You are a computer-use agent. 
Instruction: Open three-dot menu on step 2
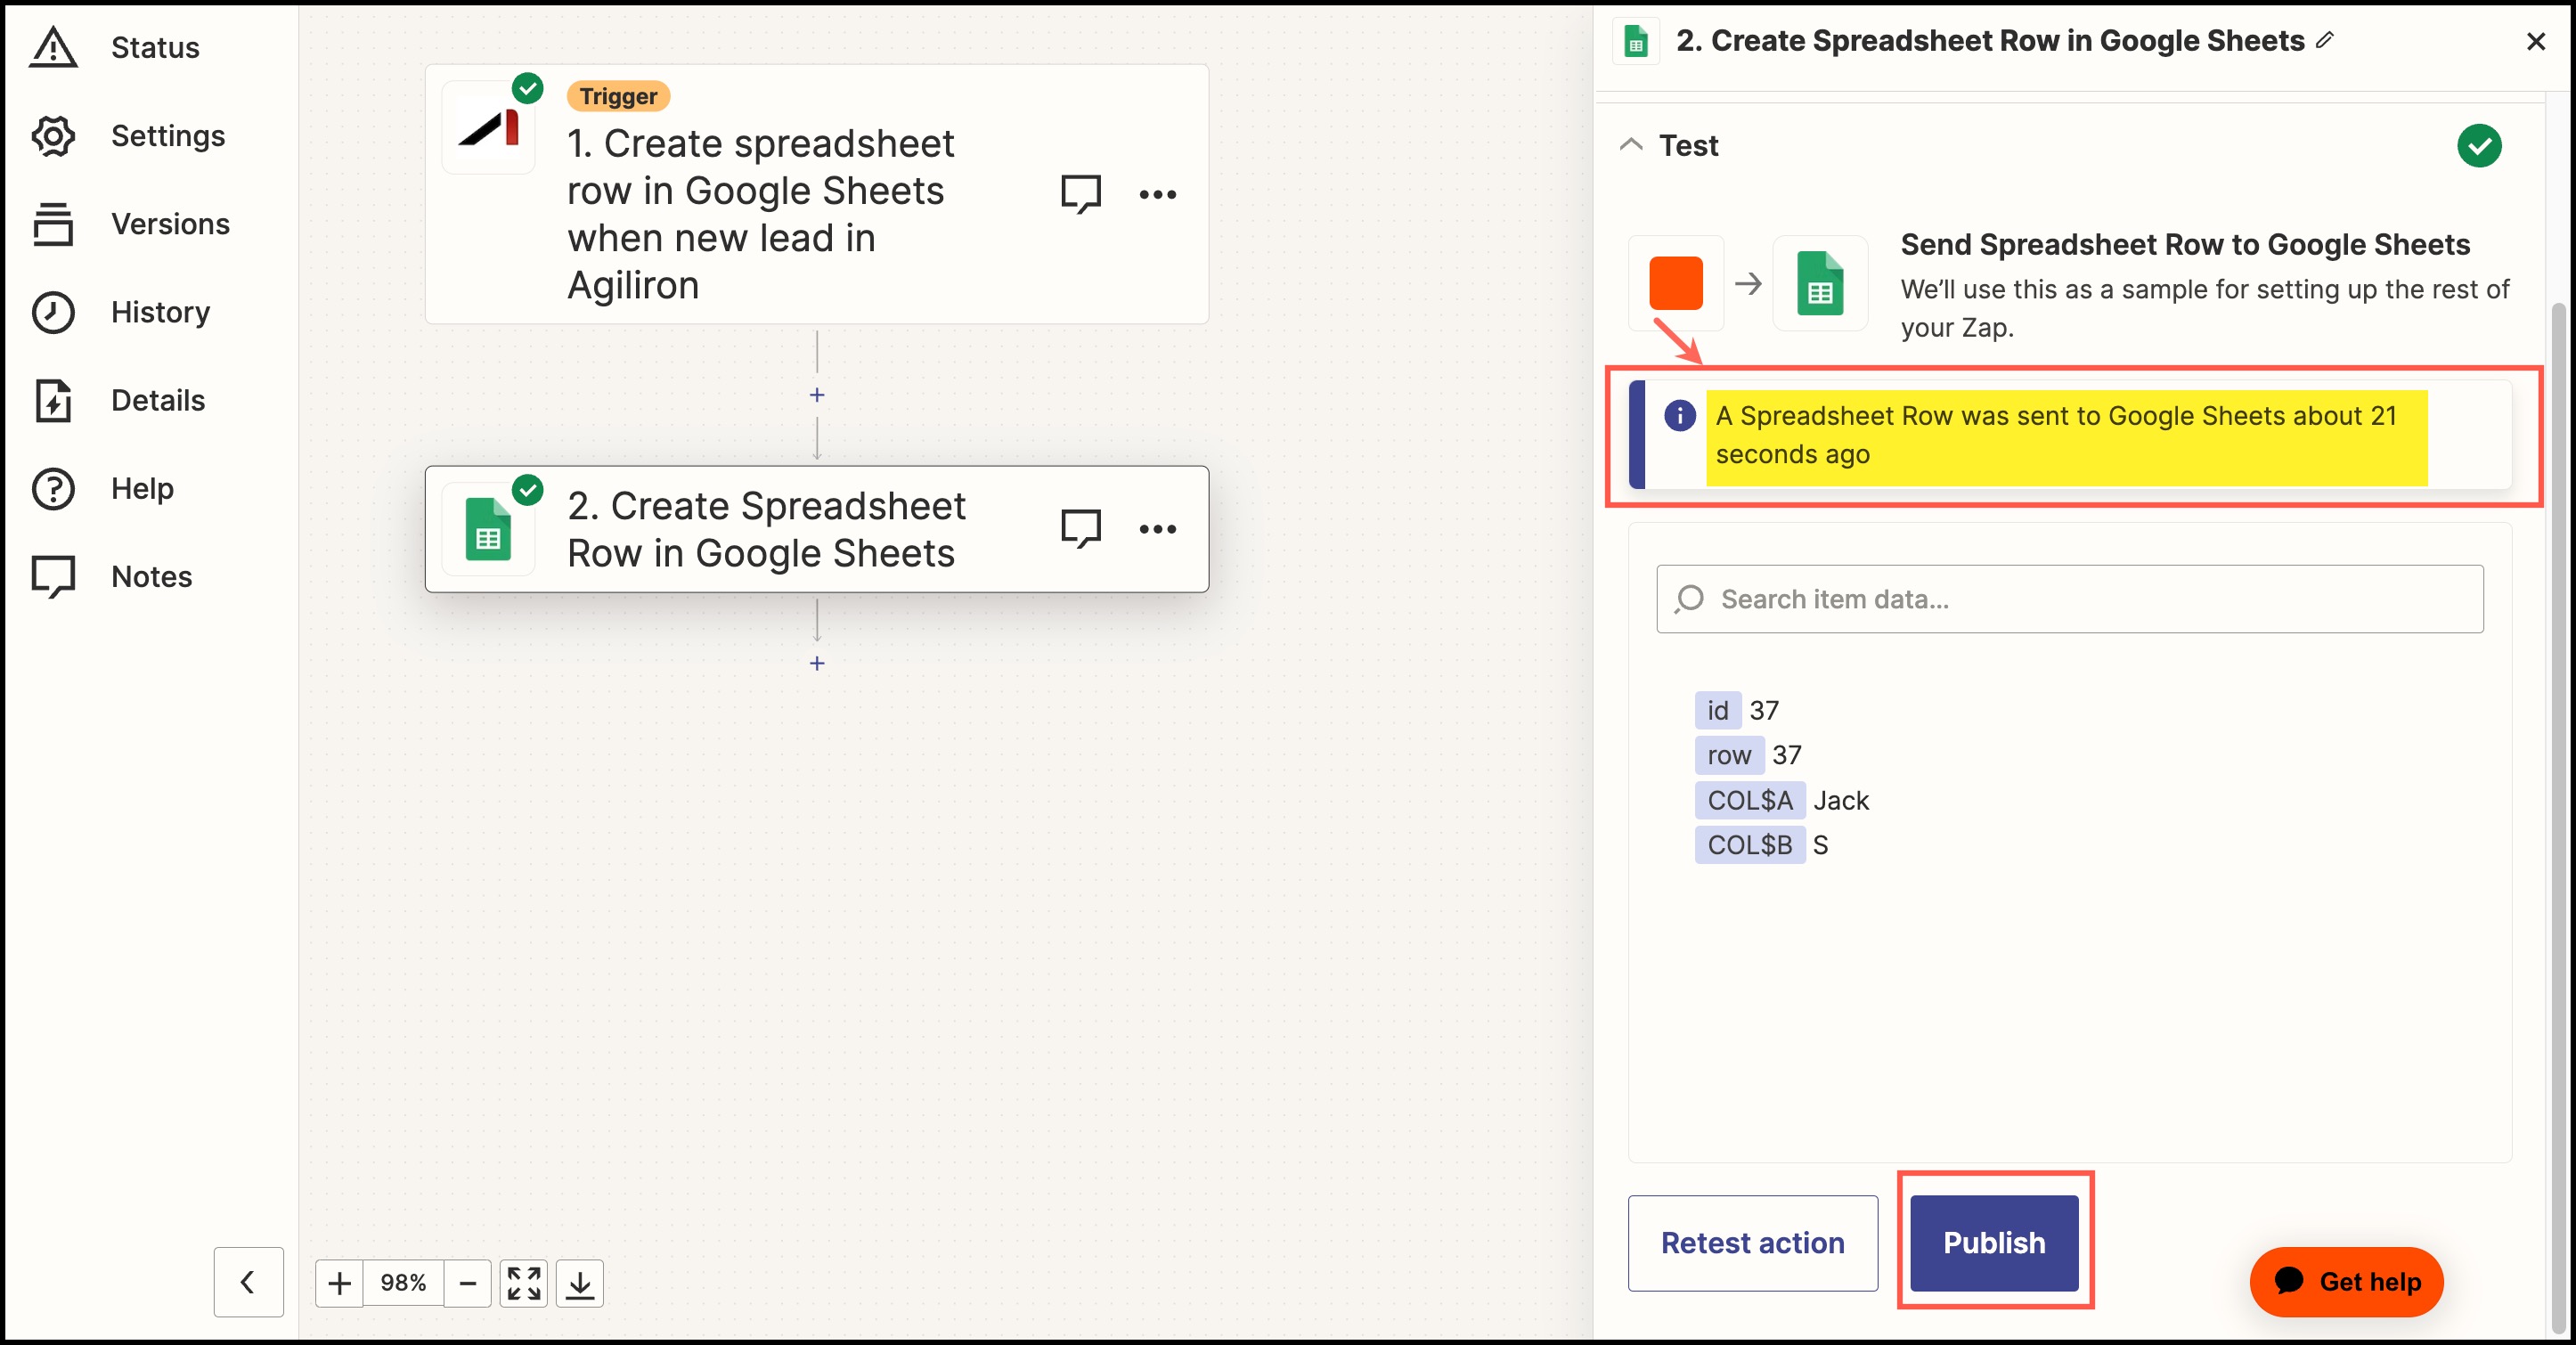point(1157,528)
